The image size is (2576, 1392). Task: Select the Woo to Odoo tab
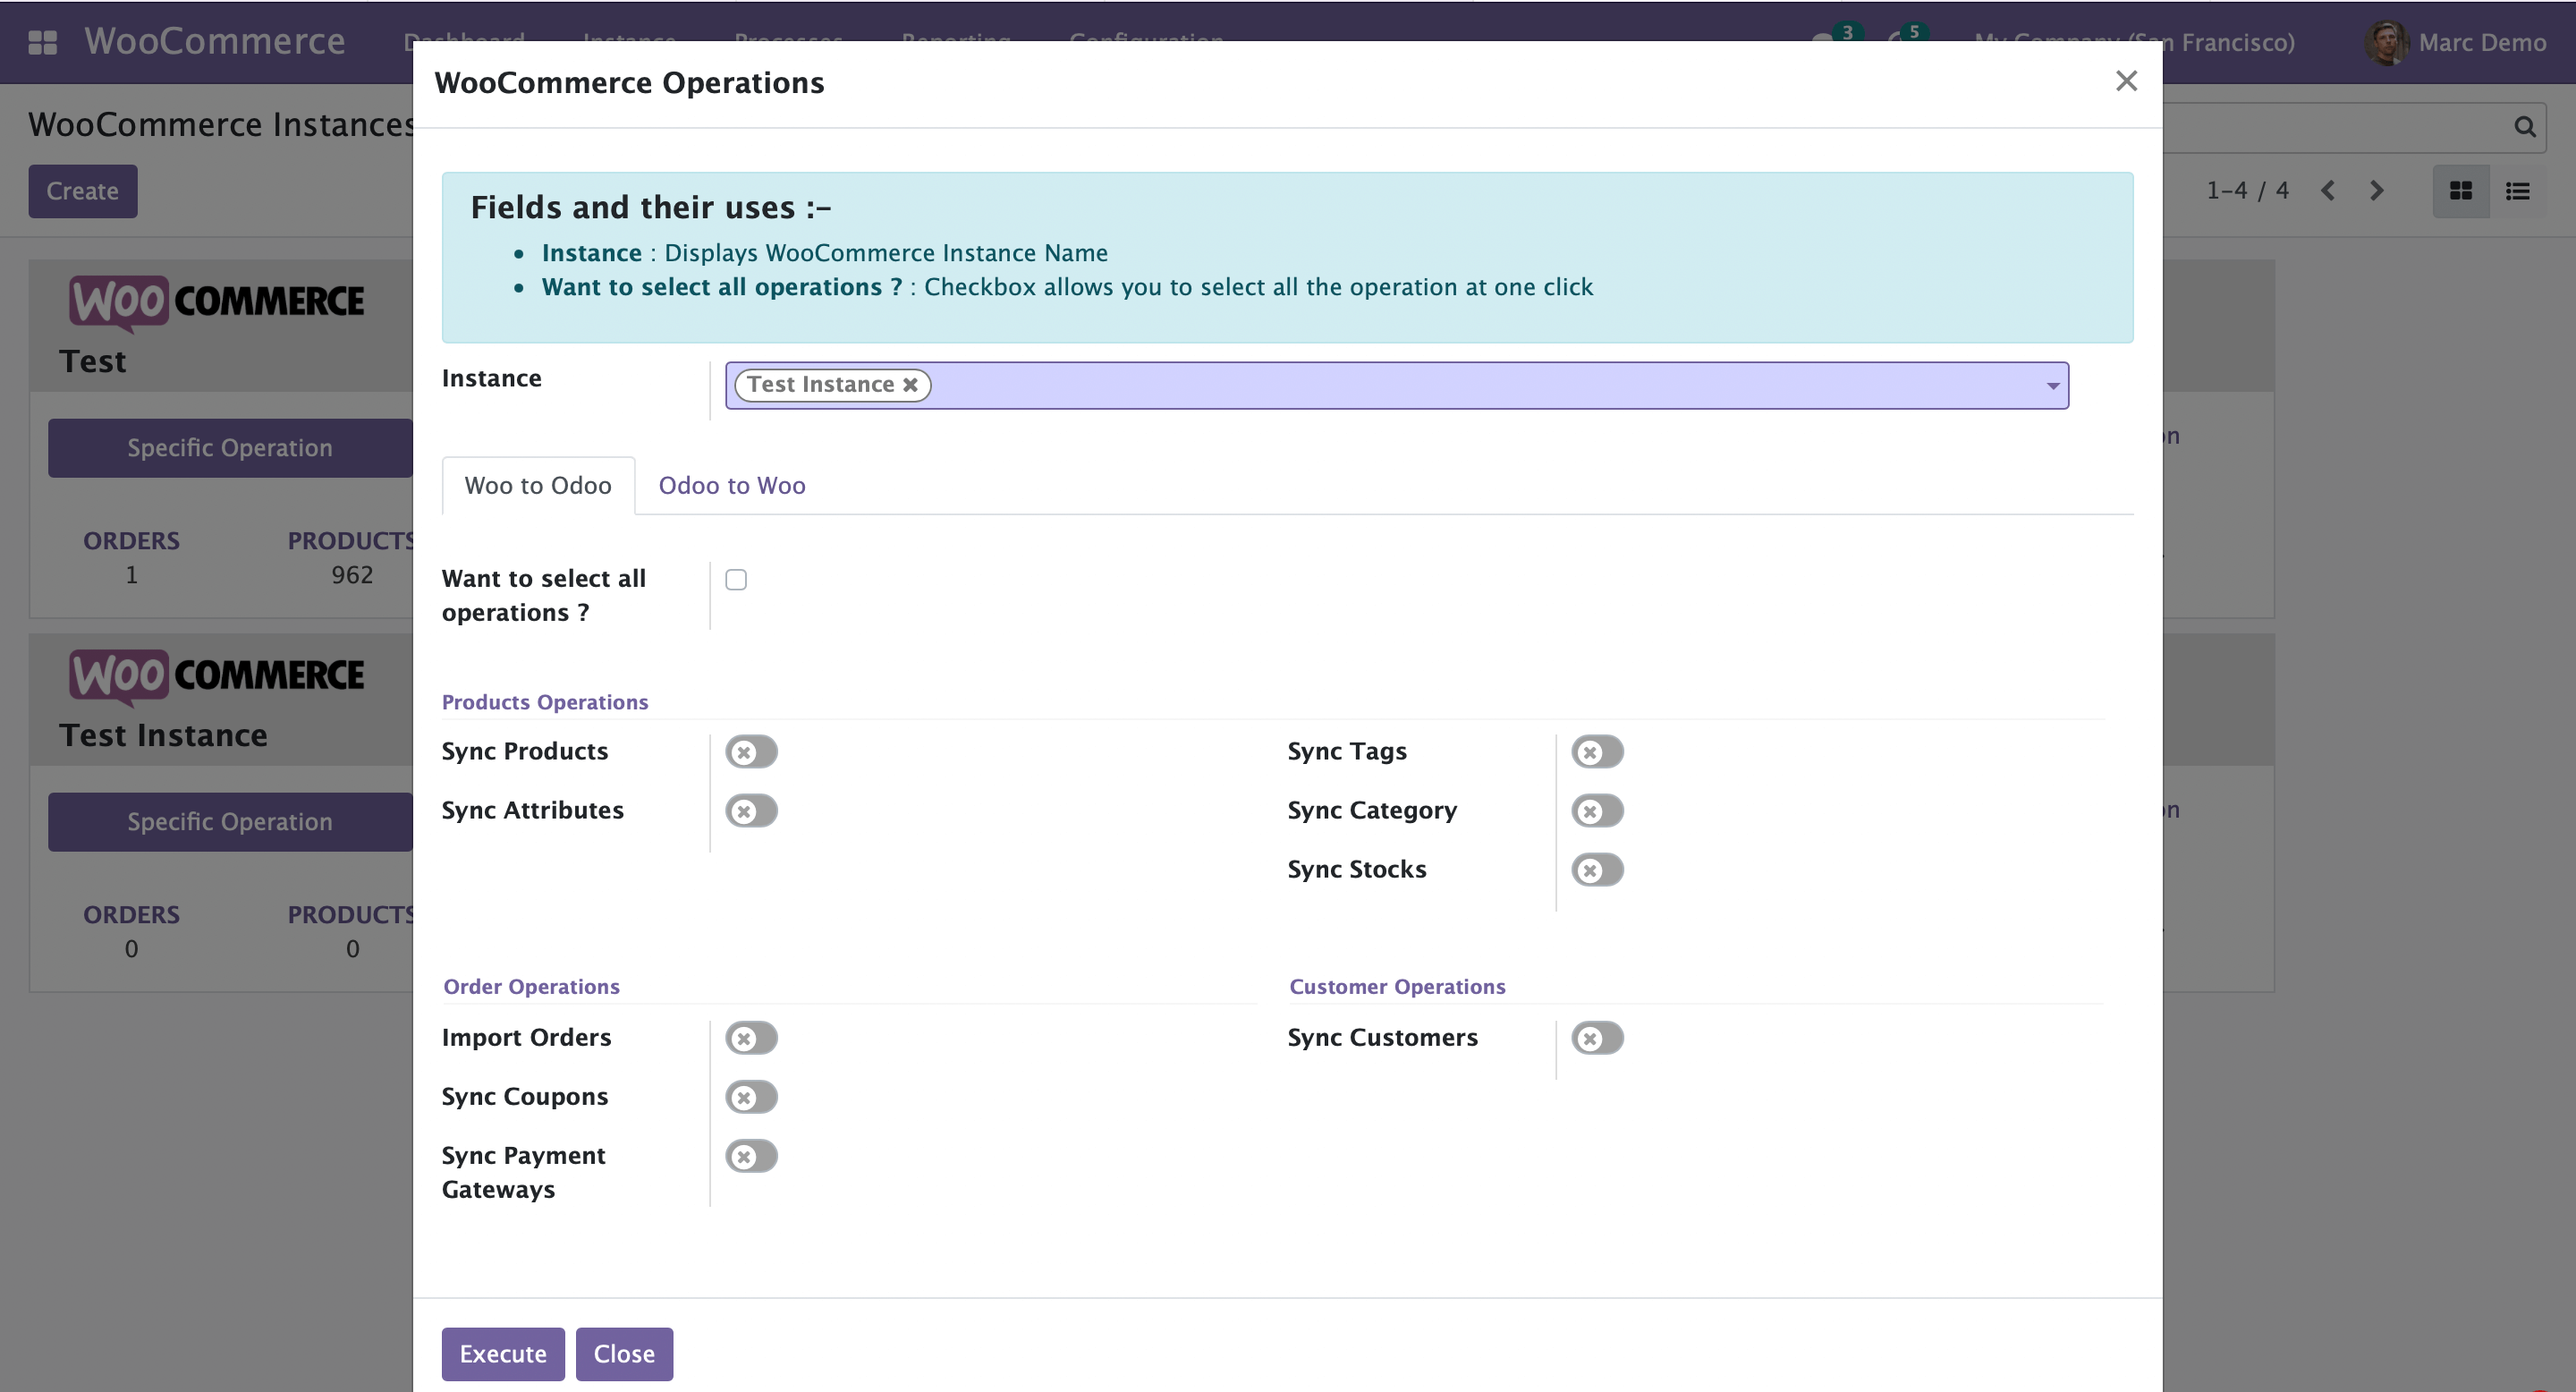[x=538, y=486]
